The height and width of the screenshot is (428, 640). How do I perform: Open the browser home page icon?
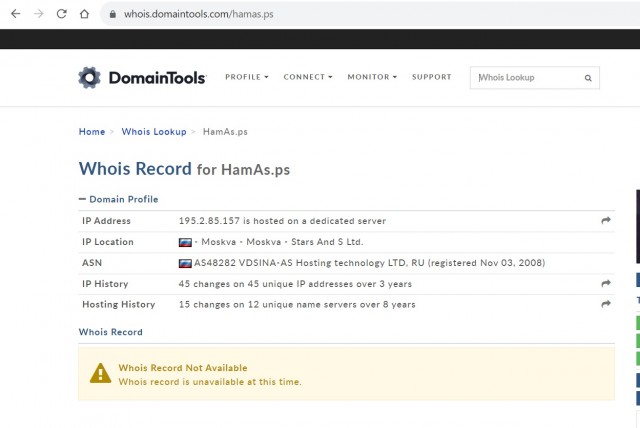tap(84, 14)
